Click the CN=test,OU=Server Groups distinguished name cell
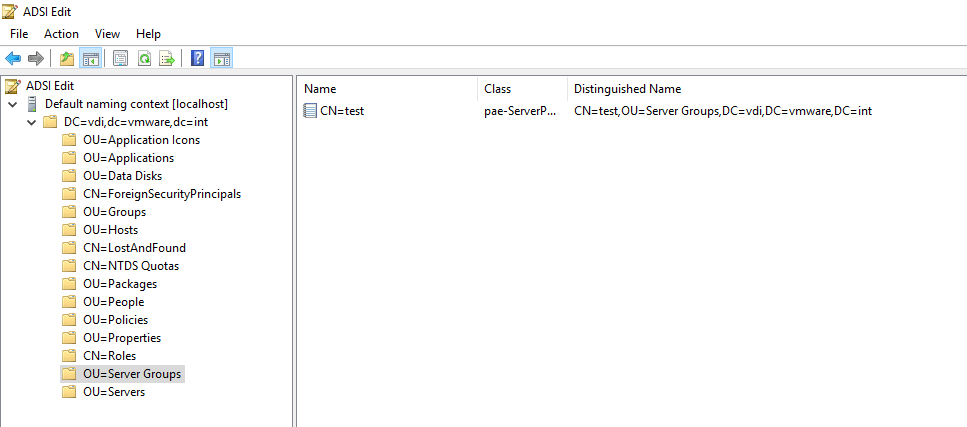Viewport: 967px width, 427px height. click(723, 111)
